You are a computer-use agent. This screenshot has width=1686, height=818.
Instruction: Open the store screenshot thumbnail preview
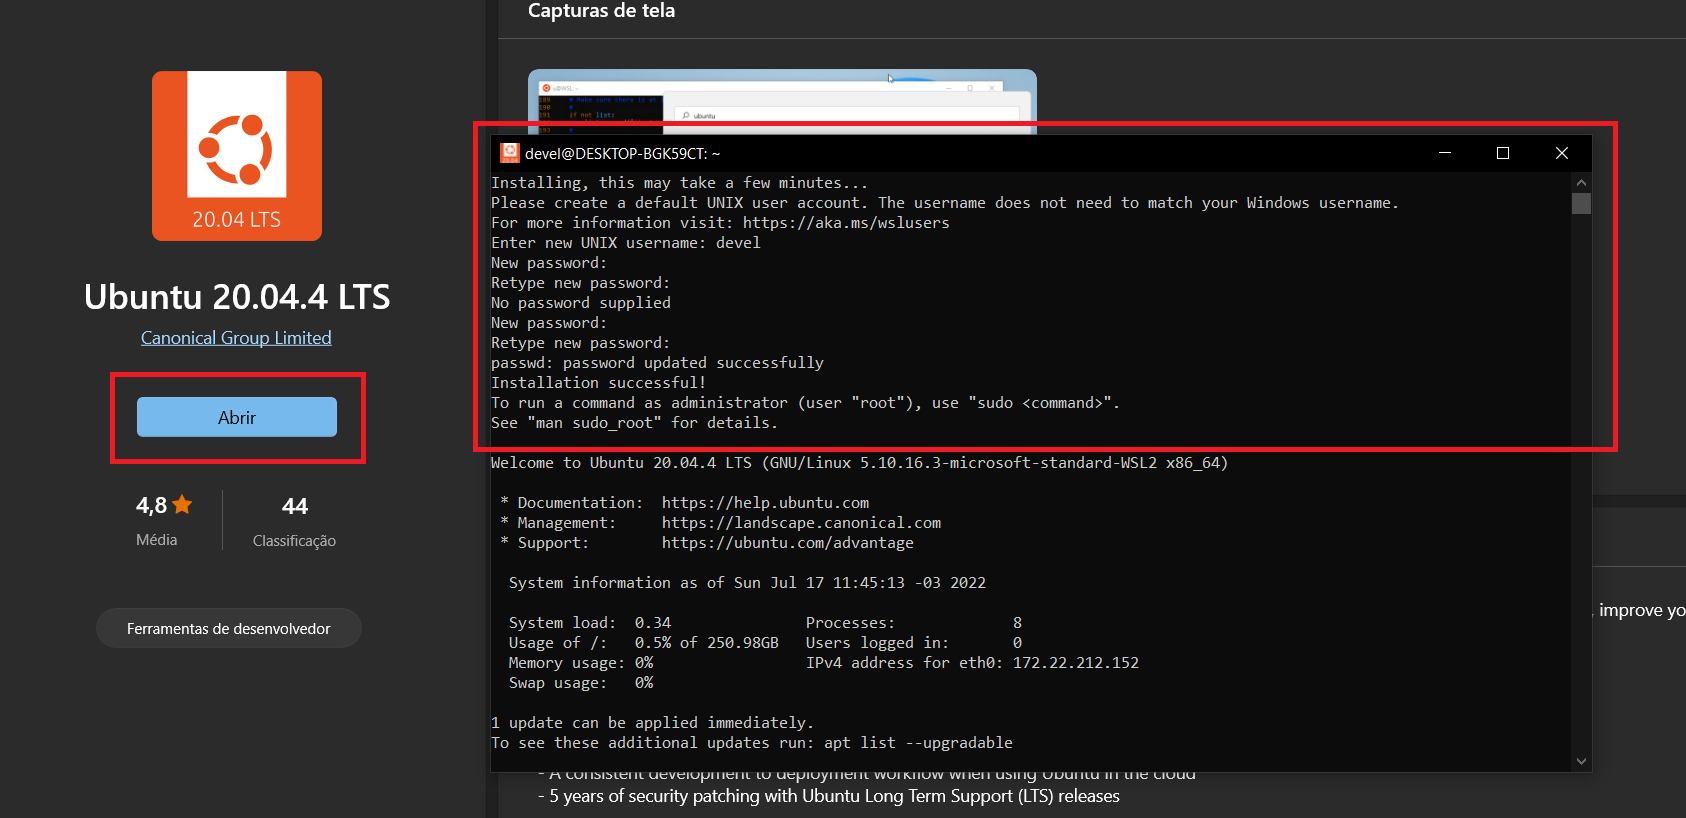coord(781,98)
